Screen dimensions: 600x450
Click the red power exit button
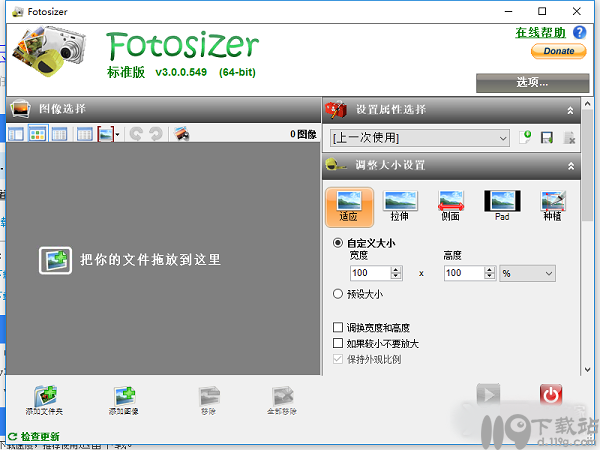point(551,395)
